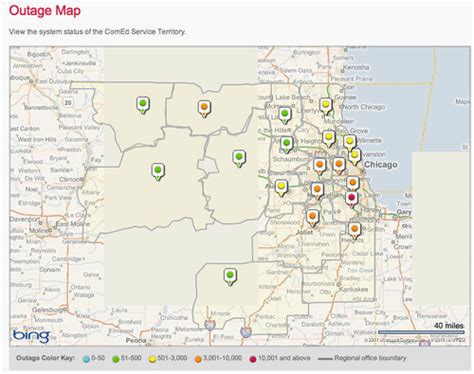Click the Chicago city label
Viewport: 474px width, 374px height.
[381, 165]
